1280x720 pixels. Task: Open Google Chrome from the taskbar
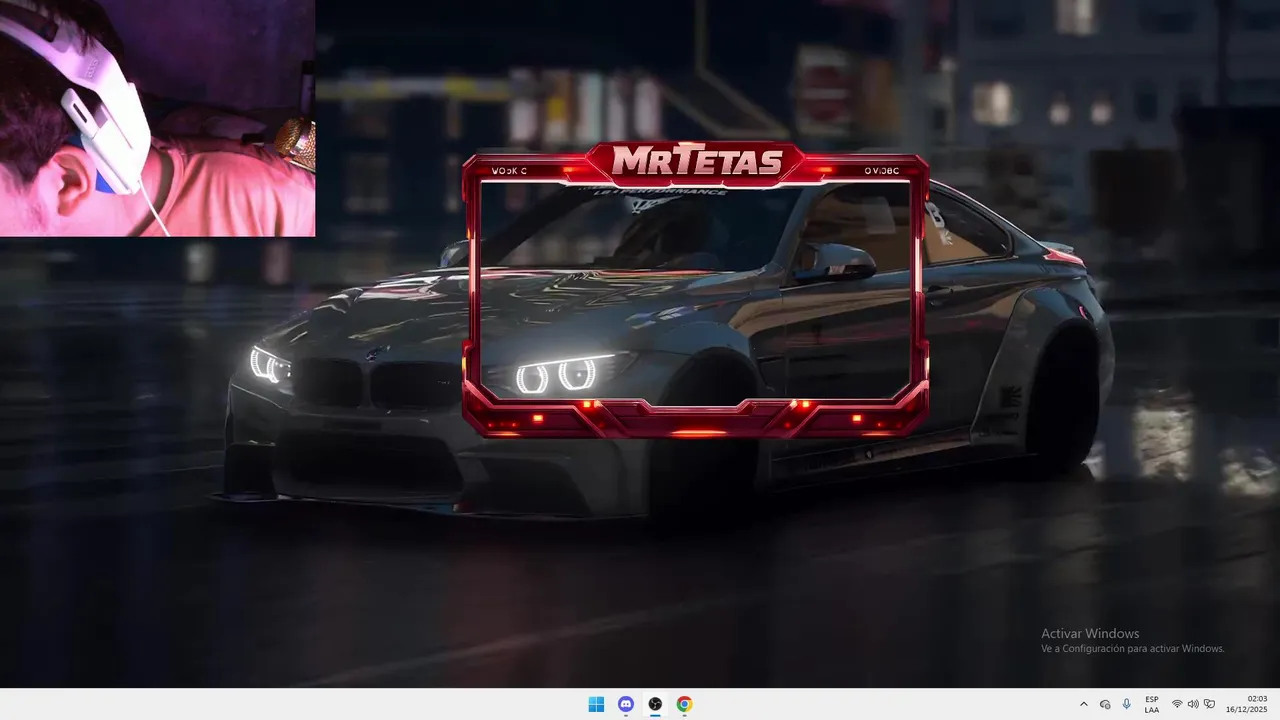[x=684, y=704]
